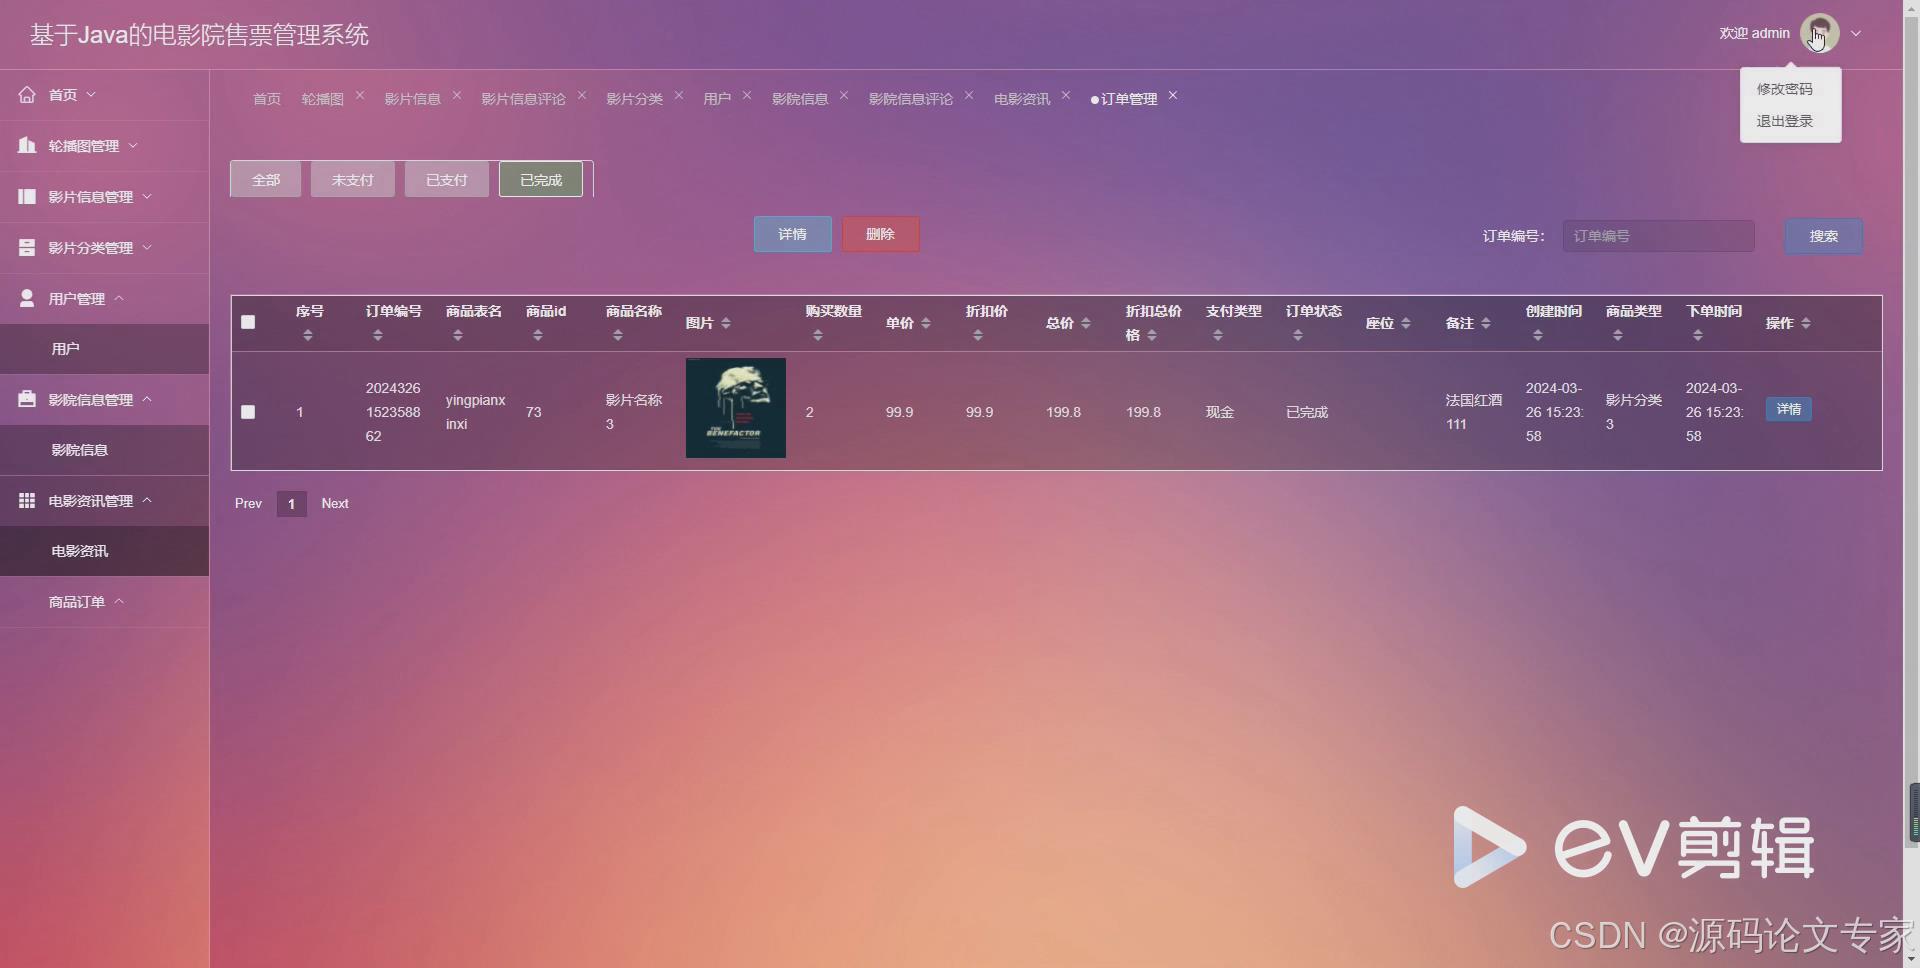Switch to the 影片分类 tab
The width and height of the screenshot is (1920, 968).
point(633,98)
